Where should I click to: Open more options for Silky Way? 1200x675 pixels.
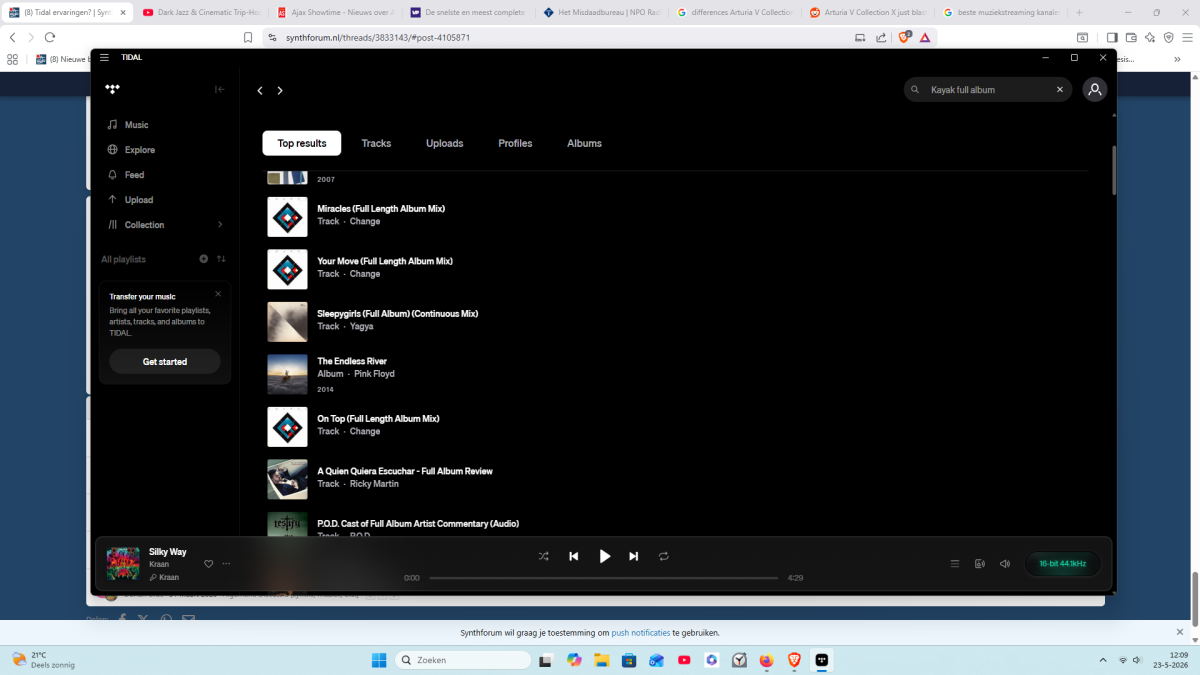click(x=226, y=564)
